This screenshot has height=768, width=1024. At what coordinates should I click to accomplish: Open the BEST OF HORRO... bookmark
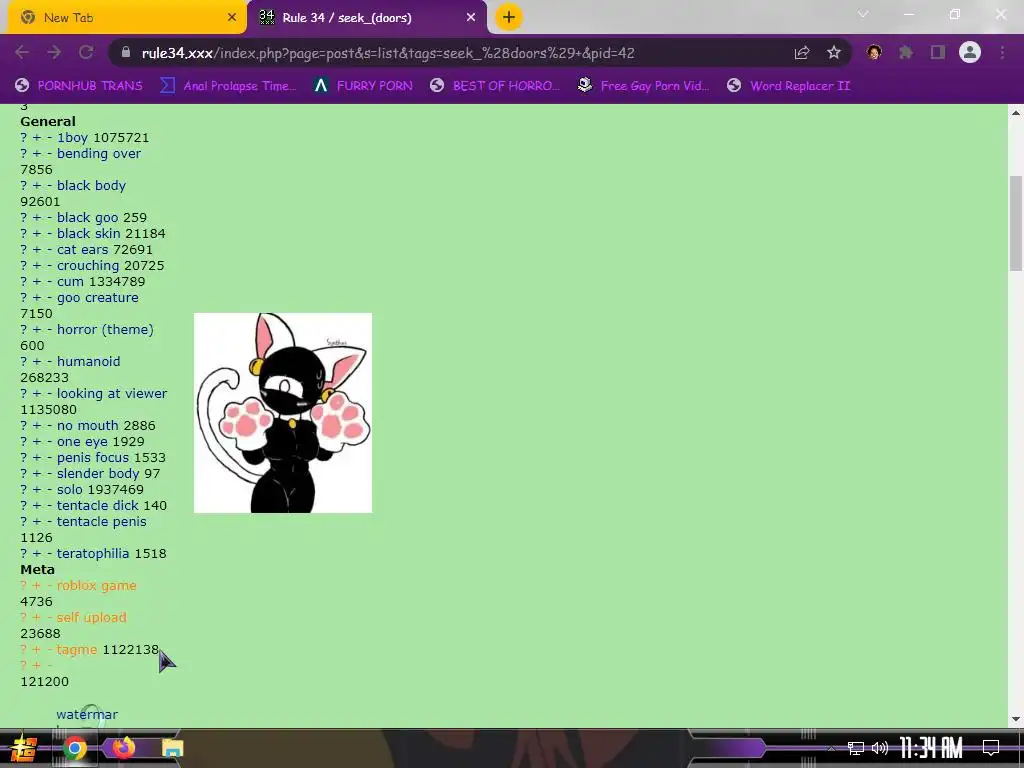pos(494,86)
